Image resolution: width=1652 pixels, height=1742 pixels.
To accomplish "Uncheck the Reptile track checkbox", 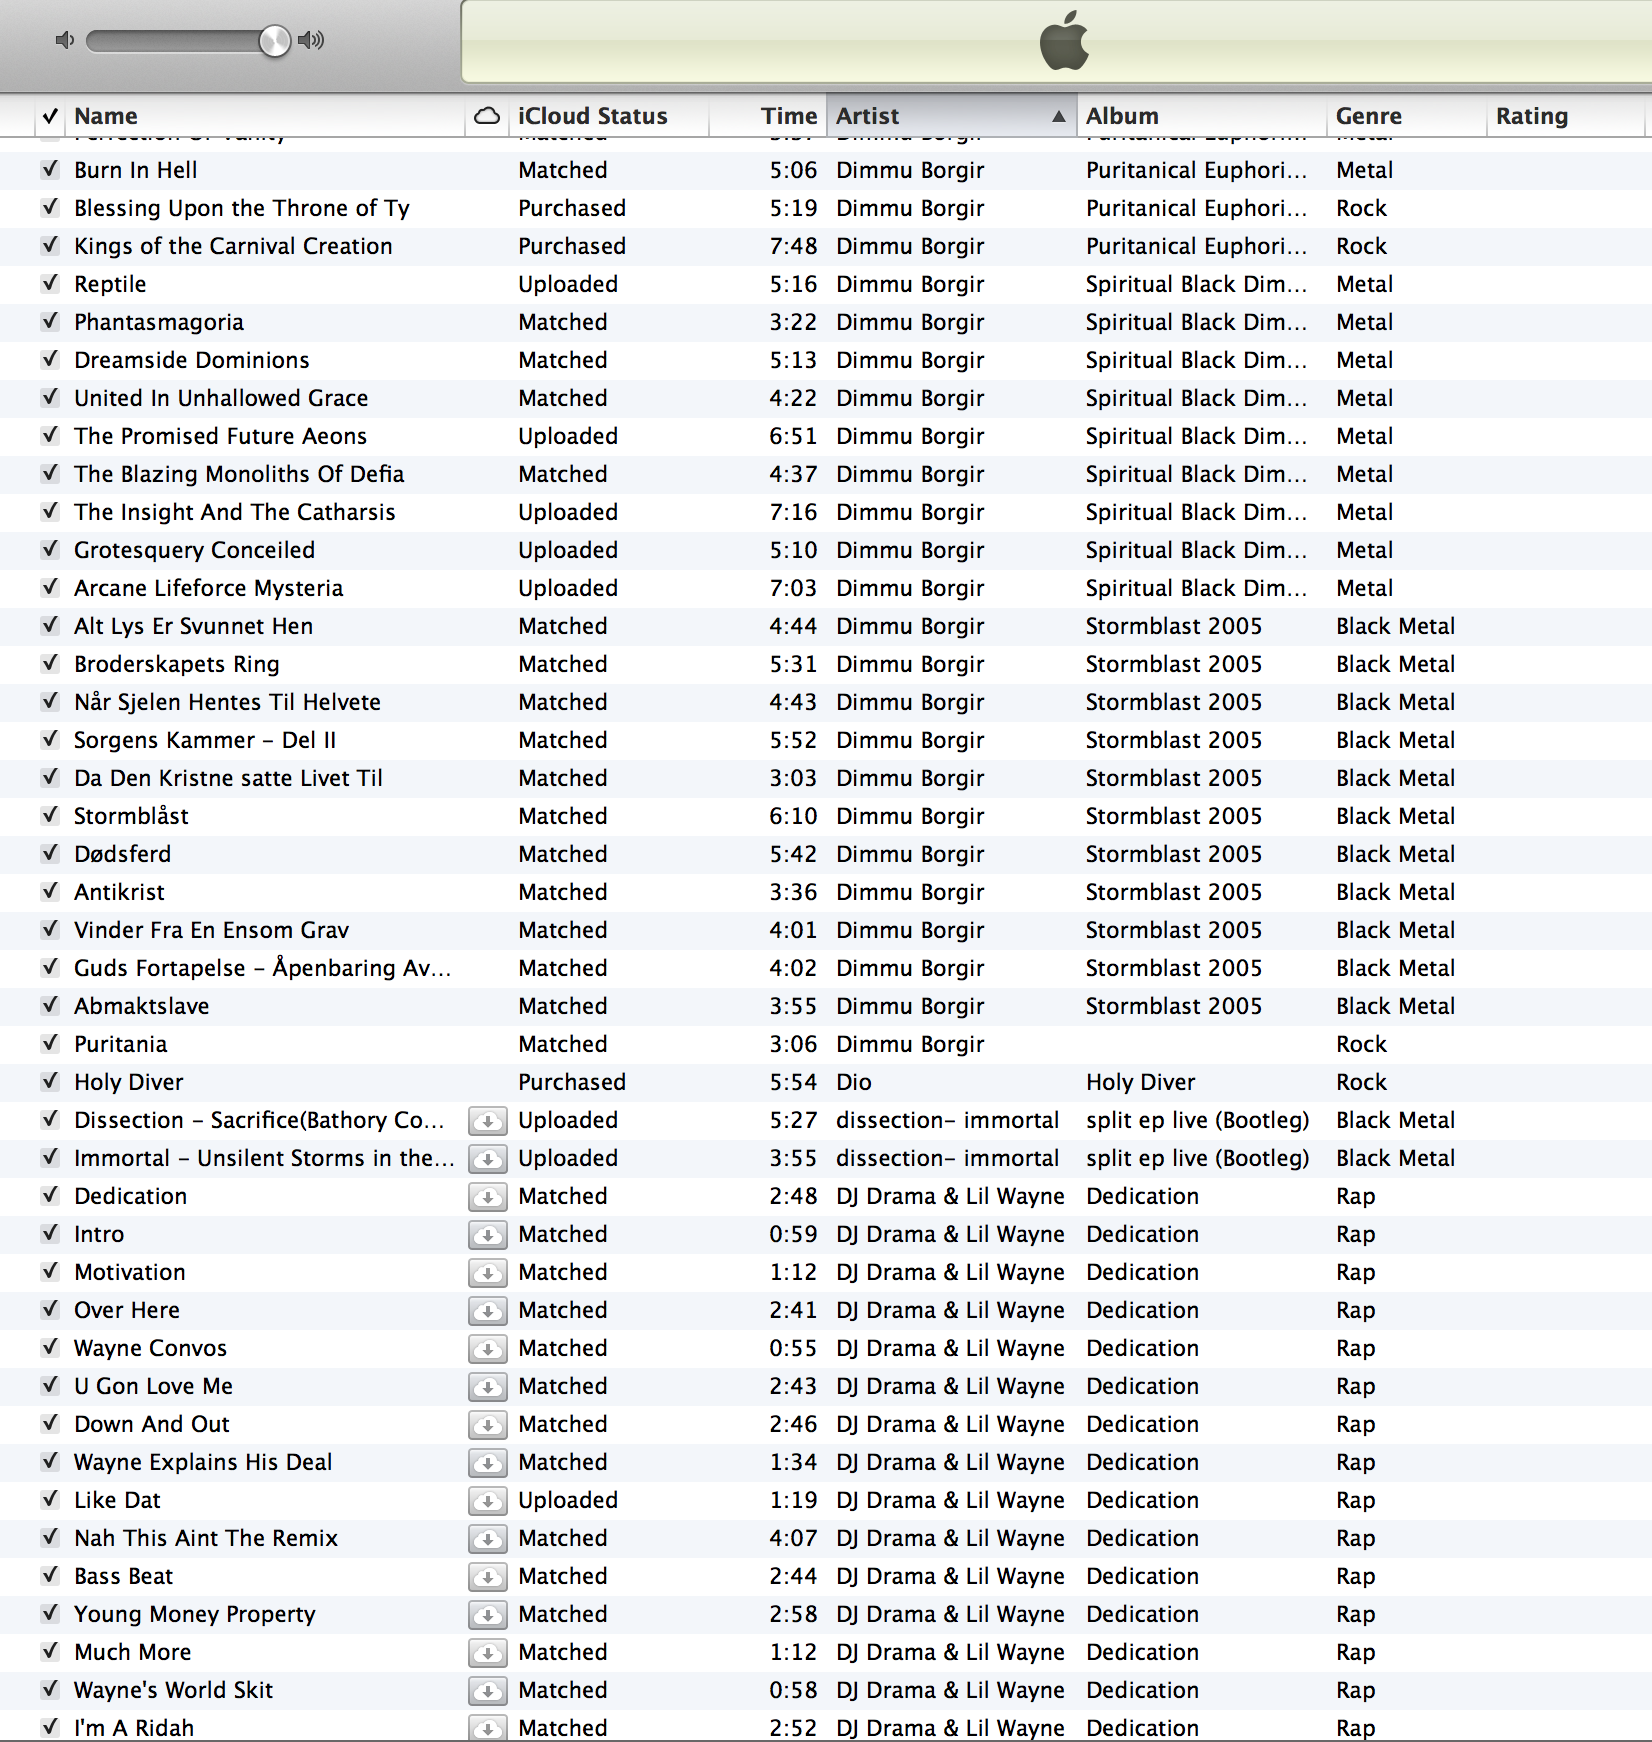I will click(x=50, y=283).
